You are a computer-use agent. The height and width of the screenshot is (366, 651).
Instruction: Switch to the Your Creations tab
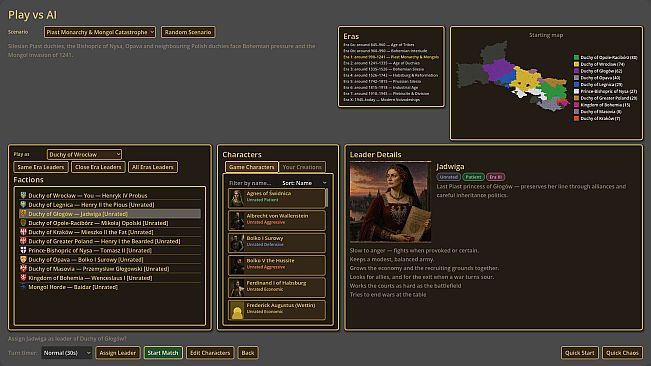tap(302, 167)
